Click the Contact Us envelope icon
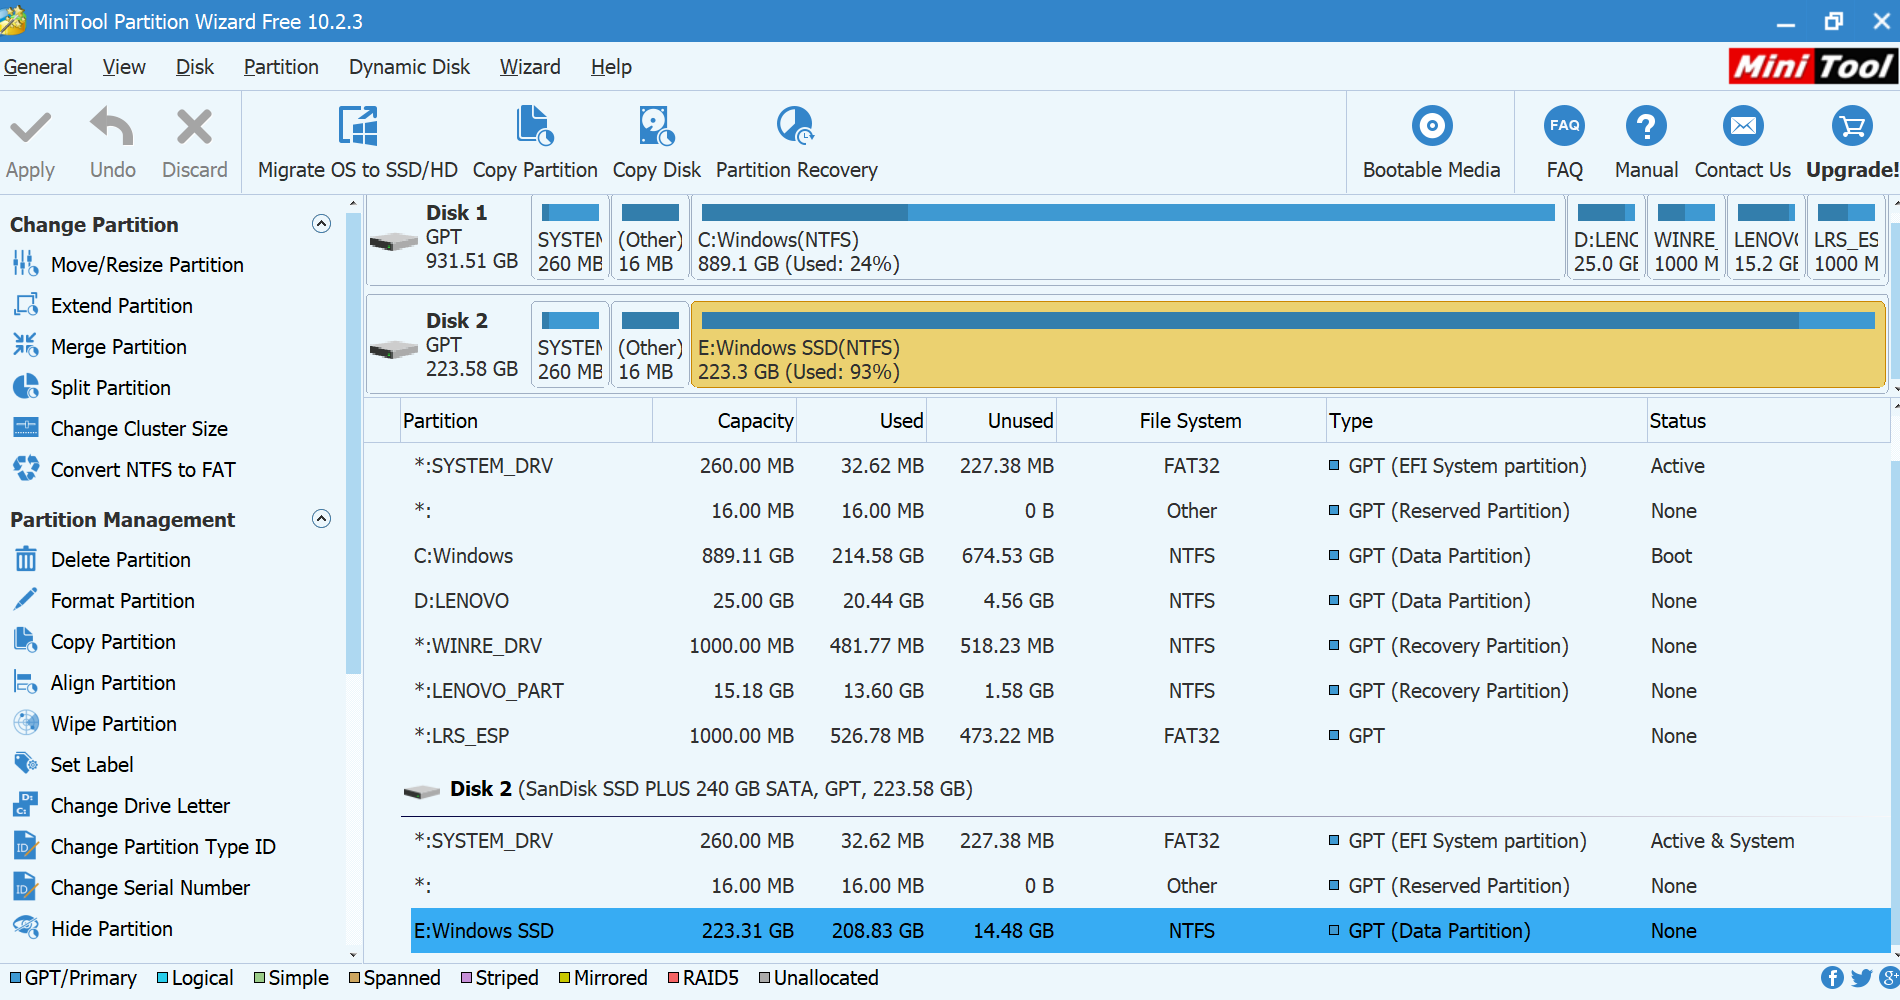This screenshot has width=1900, height=1000. click(x=1743, y=126)
